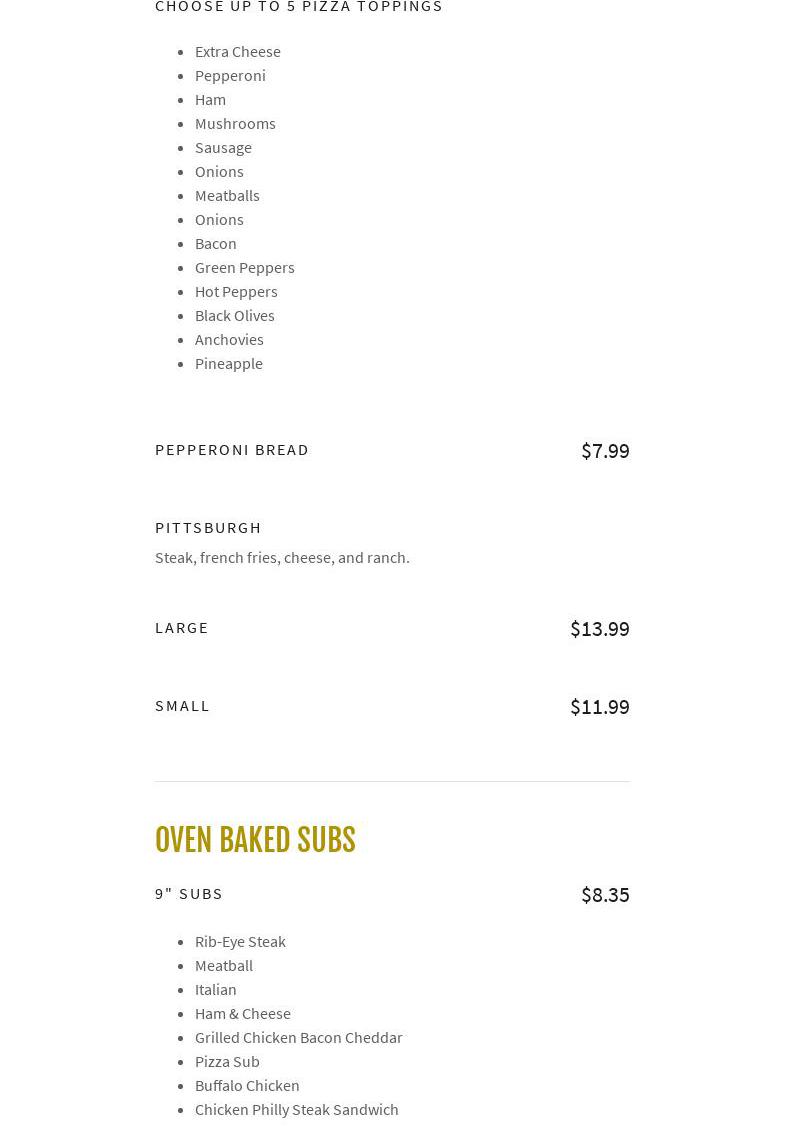
Task: Select the Pittsburgh heading
Action: point(208,528)
